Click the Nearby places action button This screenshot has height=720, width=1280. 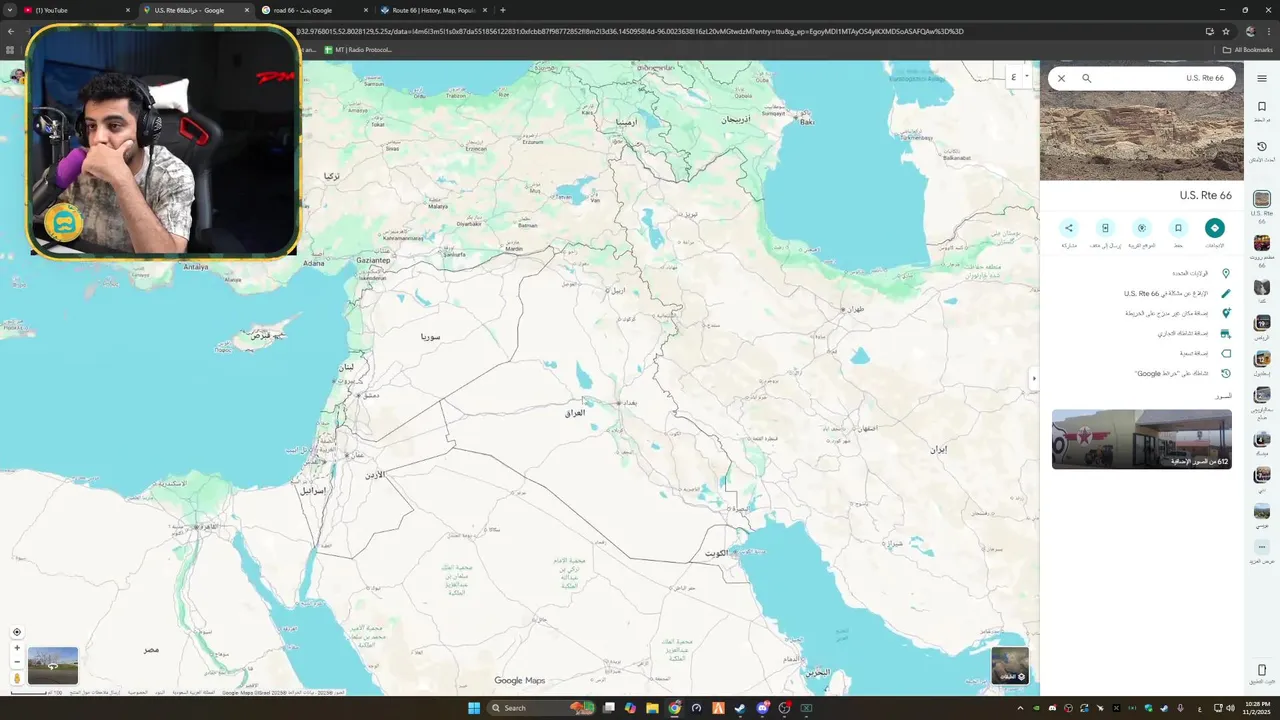(1142, 228)
